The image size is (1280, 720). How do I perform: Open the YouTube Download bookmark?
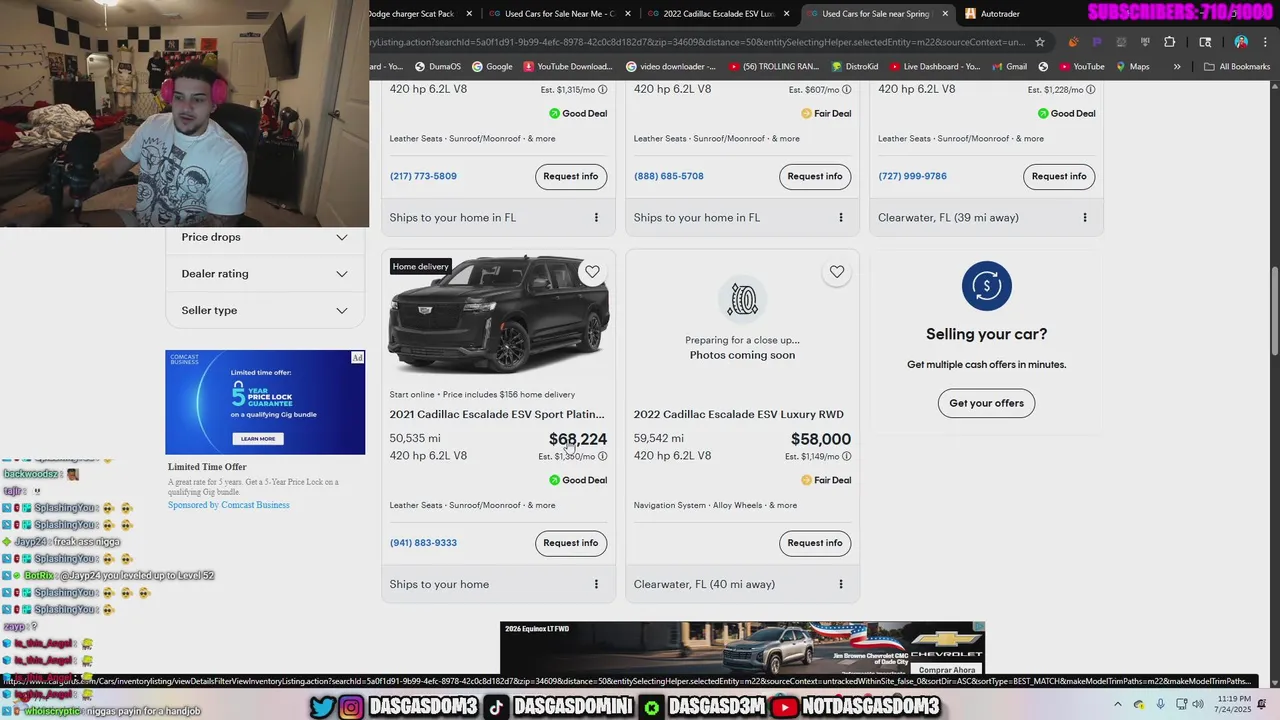click(567, 67)
